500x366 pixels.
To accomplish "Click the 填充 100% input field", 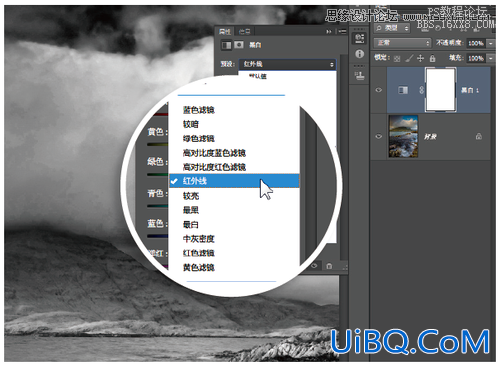I will click(476, 58).
